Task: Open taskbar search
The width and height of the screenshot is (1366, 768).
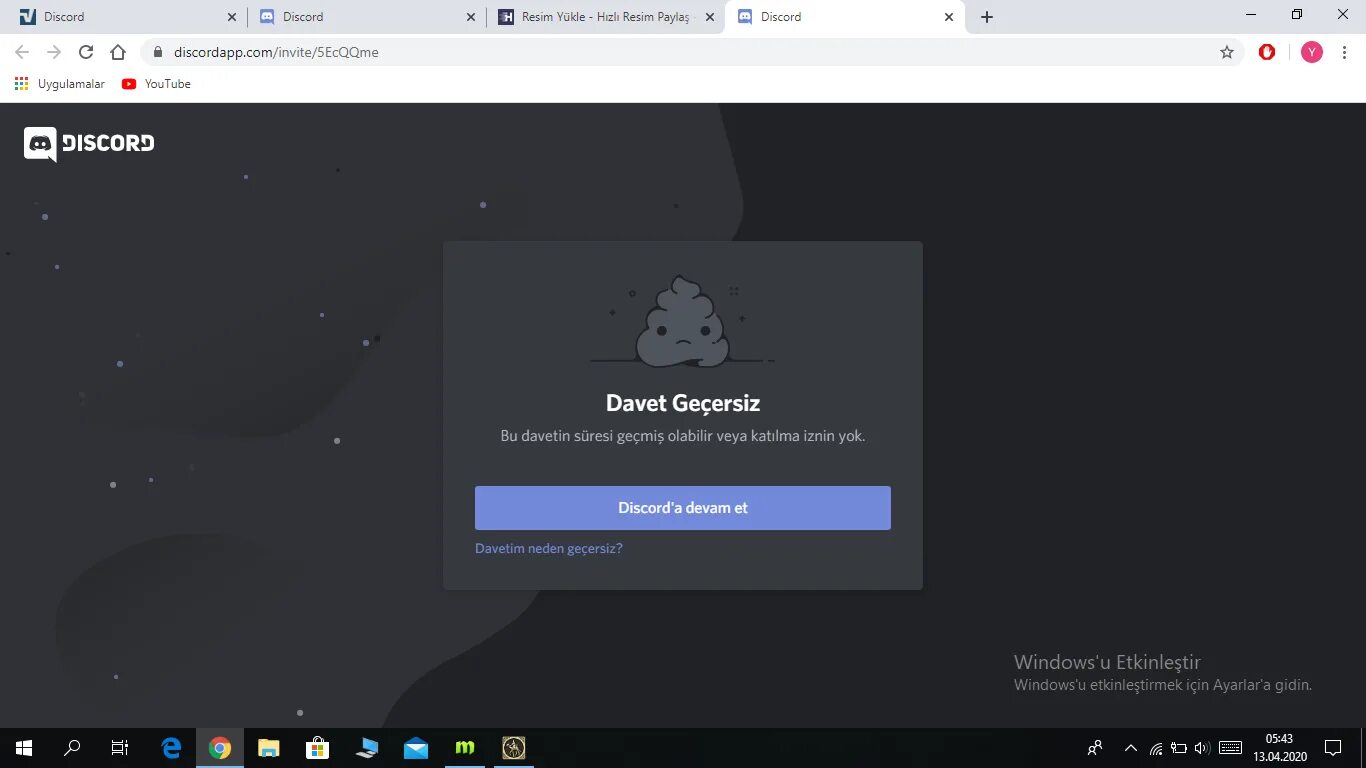Action: coord(72,748)
